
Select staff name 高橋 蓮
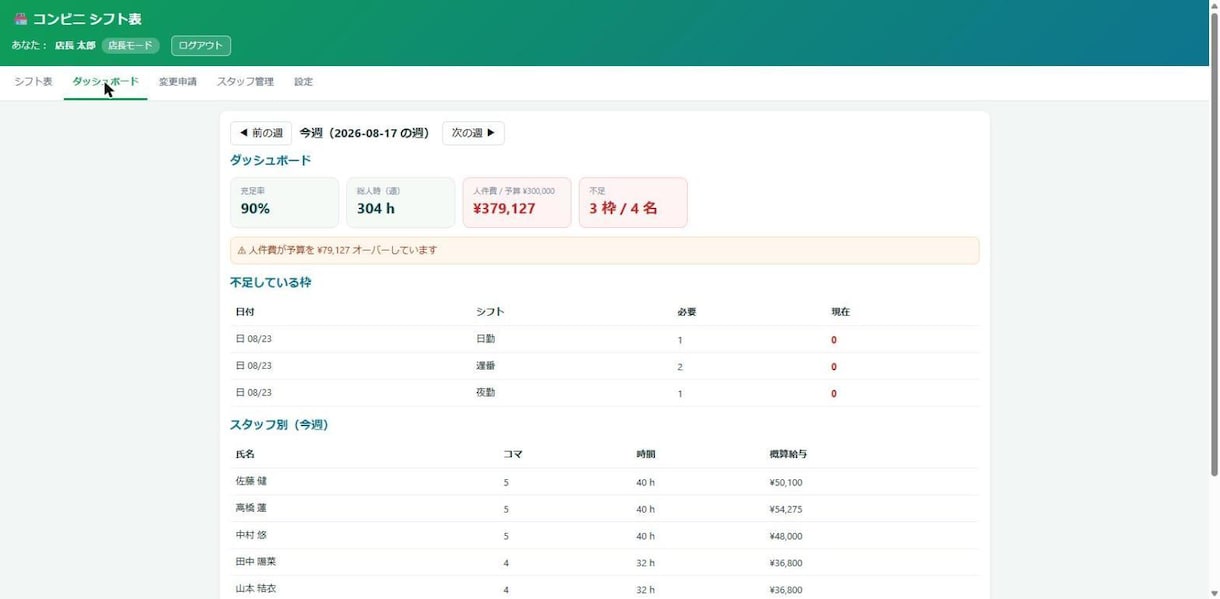tap(251, 508)
